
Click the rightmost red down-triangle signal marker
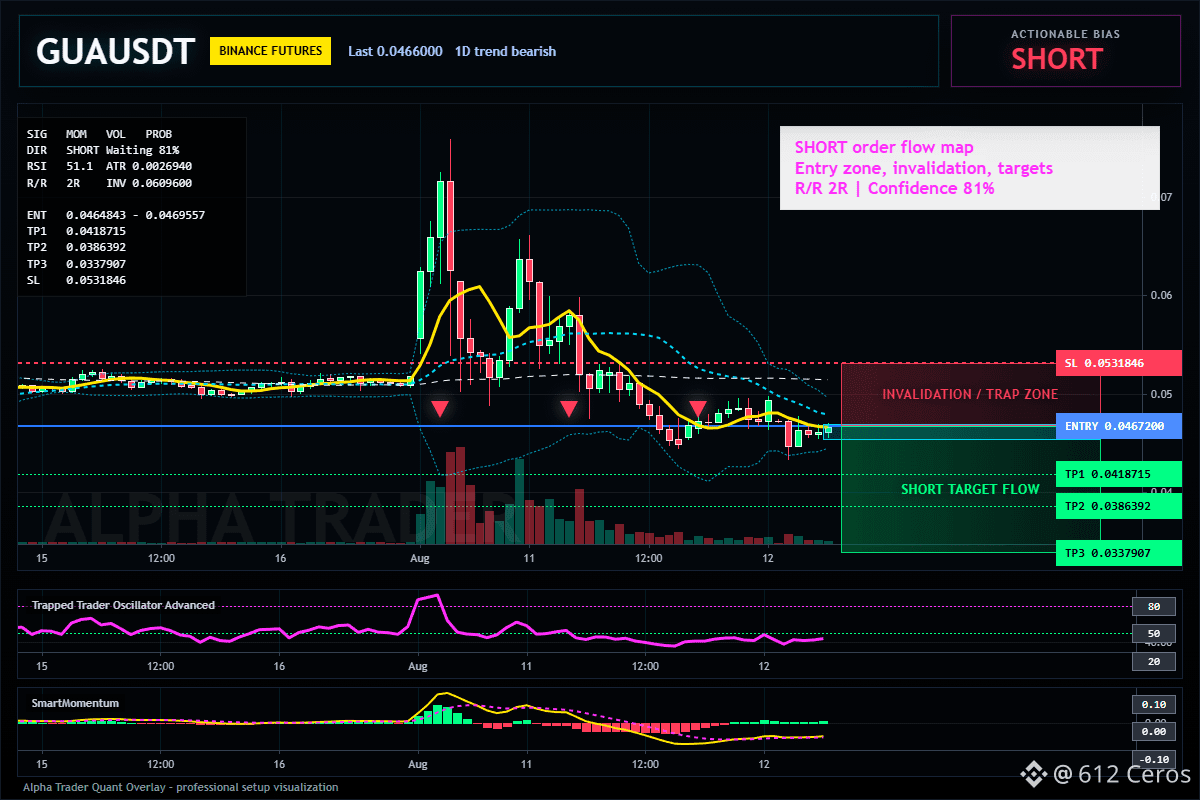698,408
